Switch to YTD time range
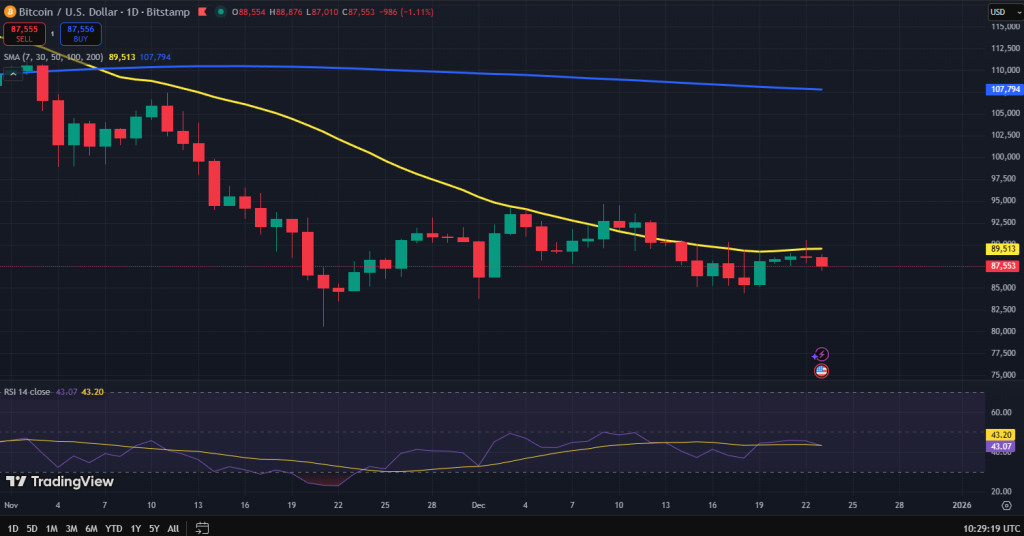 click(114, 528)
